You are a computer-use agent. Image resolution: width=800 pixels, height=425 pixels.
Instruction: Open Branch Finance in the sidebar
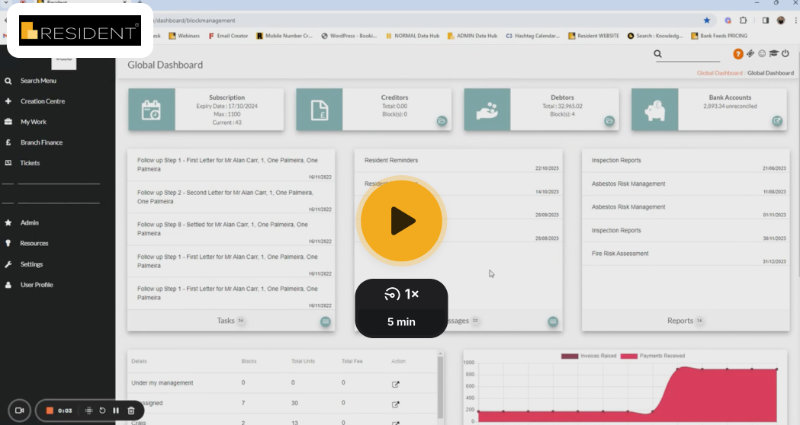[x=41, y=142]
